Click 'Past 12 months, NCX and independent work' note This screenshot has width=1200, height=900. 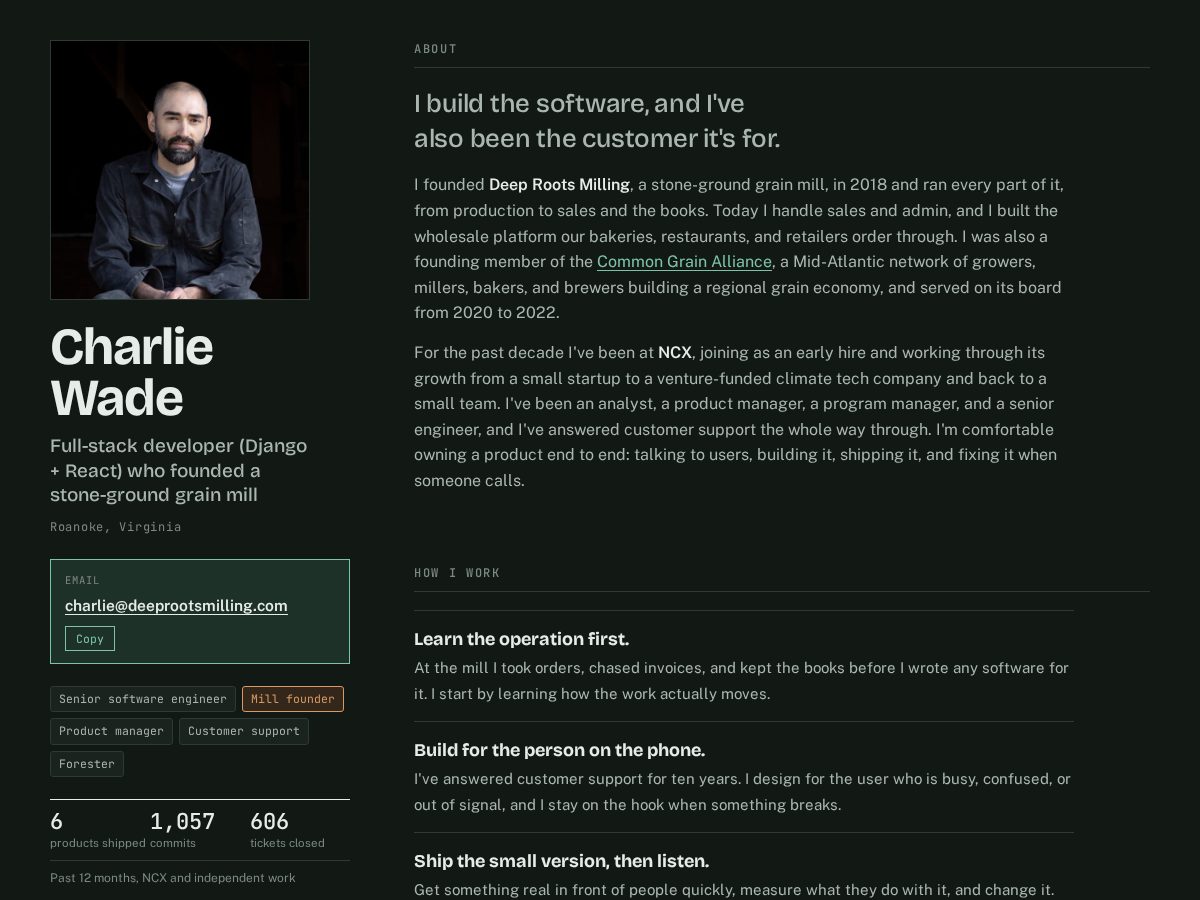[173, 878]
